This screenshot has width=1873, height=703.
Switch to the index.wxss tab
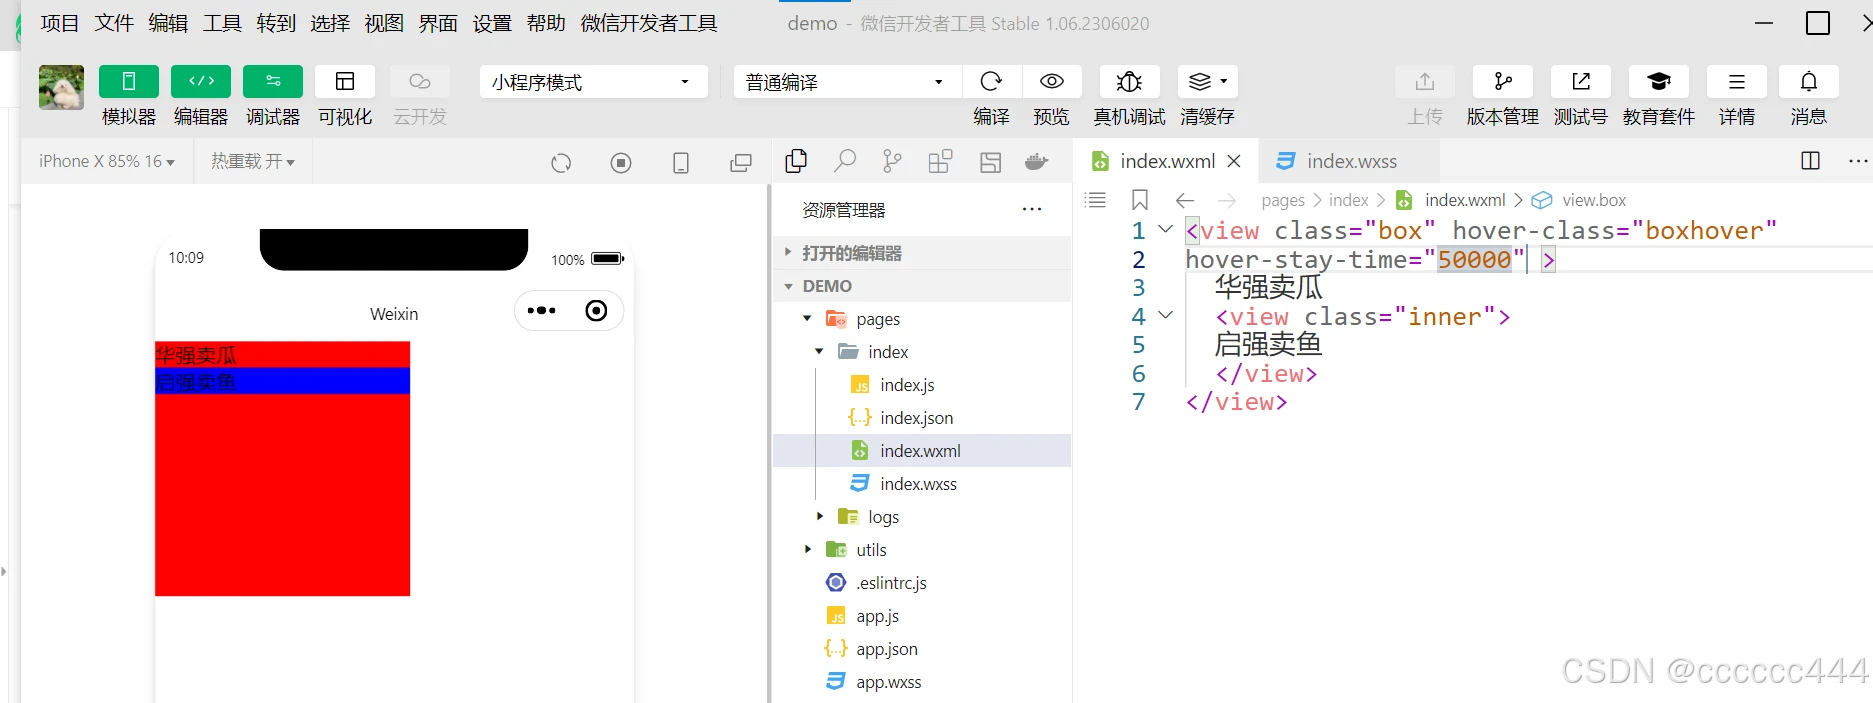coord(1351,162)
